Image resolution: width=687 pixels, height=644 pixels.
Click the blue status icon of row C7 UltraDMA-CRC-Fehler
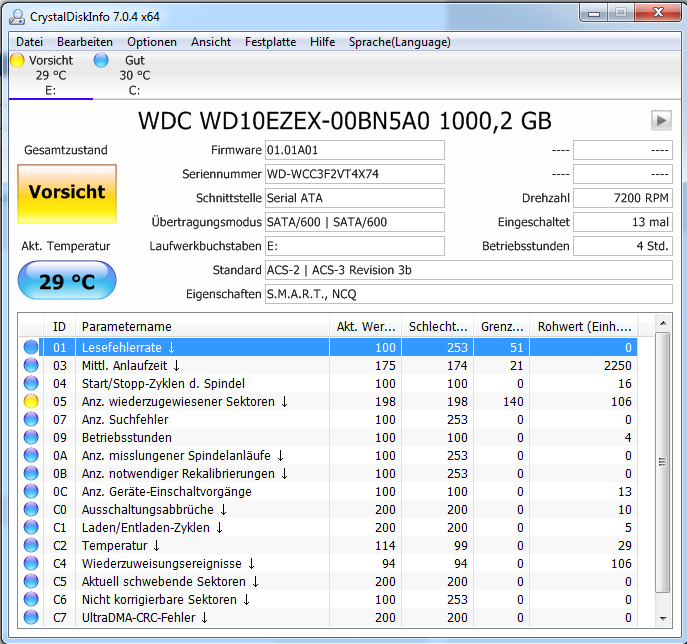pos(31,617)
